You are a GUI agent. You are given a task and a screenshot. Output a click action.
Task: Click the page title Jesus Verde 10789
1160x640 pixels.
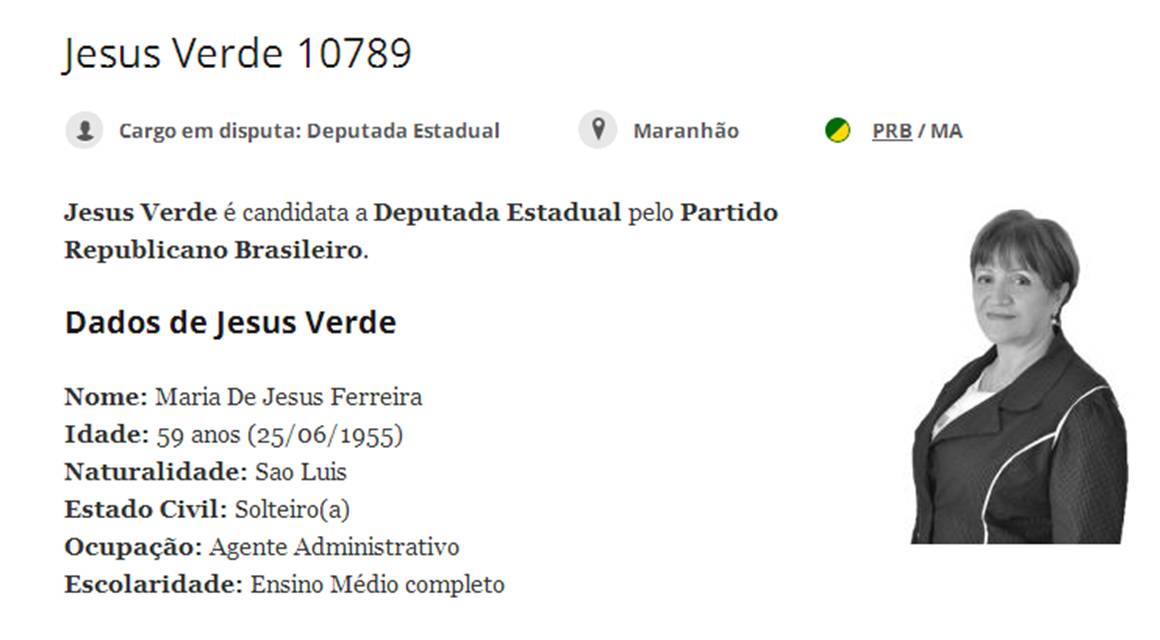click(237, 54)
